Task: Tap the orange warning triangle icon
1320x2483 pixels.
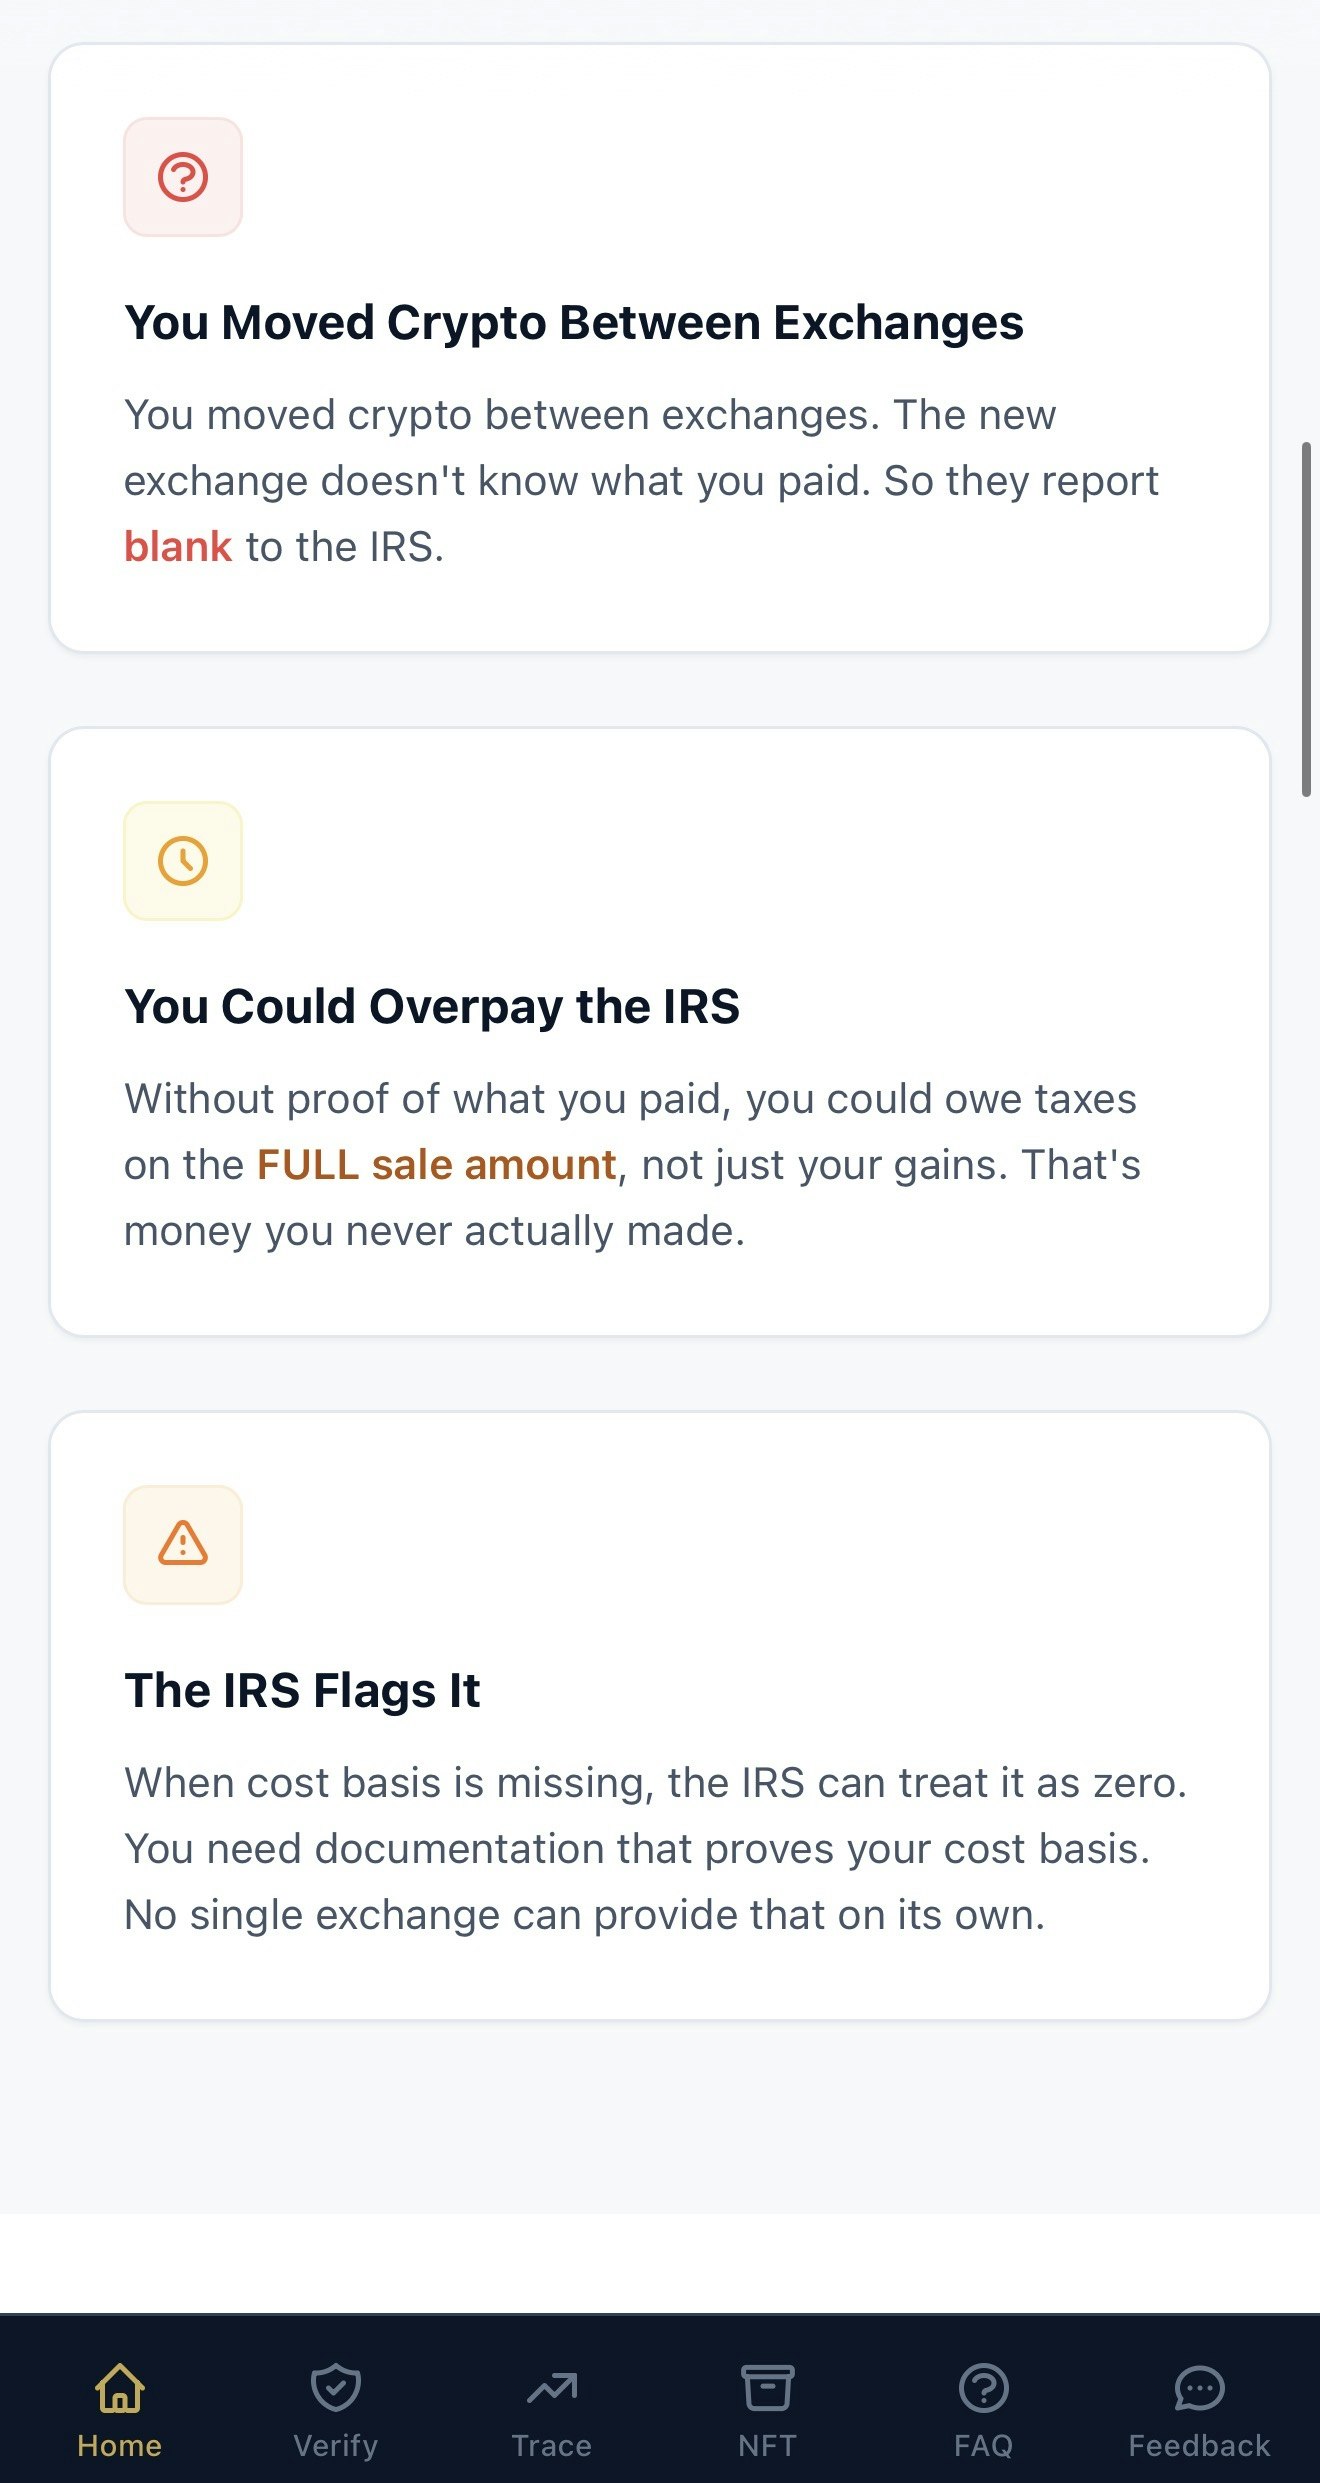Action: pos(183,1545)
